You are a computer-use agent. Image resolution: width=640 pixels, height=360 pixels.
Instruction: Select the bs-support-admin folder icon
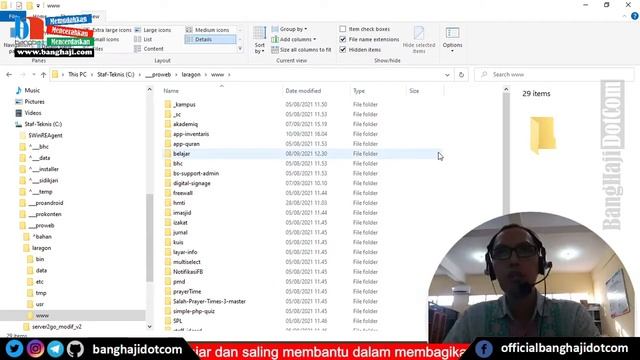tap(168, 173)
